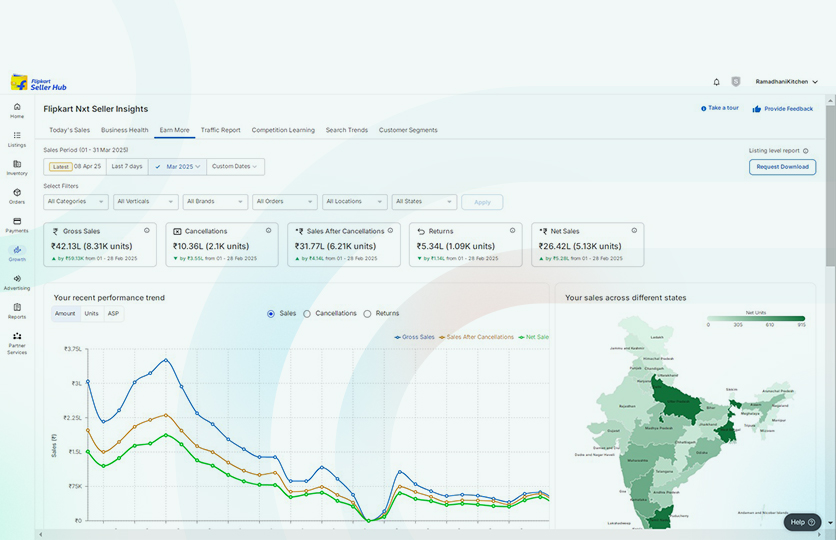Select the Returns radio button

(367, 314)
